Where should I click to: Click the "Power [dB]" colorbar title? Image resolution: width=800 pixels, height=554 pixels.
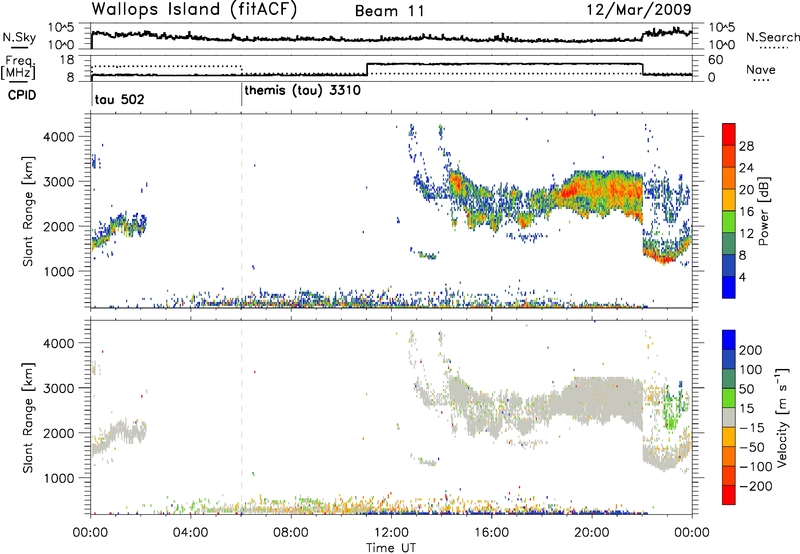tap(763, 211)
